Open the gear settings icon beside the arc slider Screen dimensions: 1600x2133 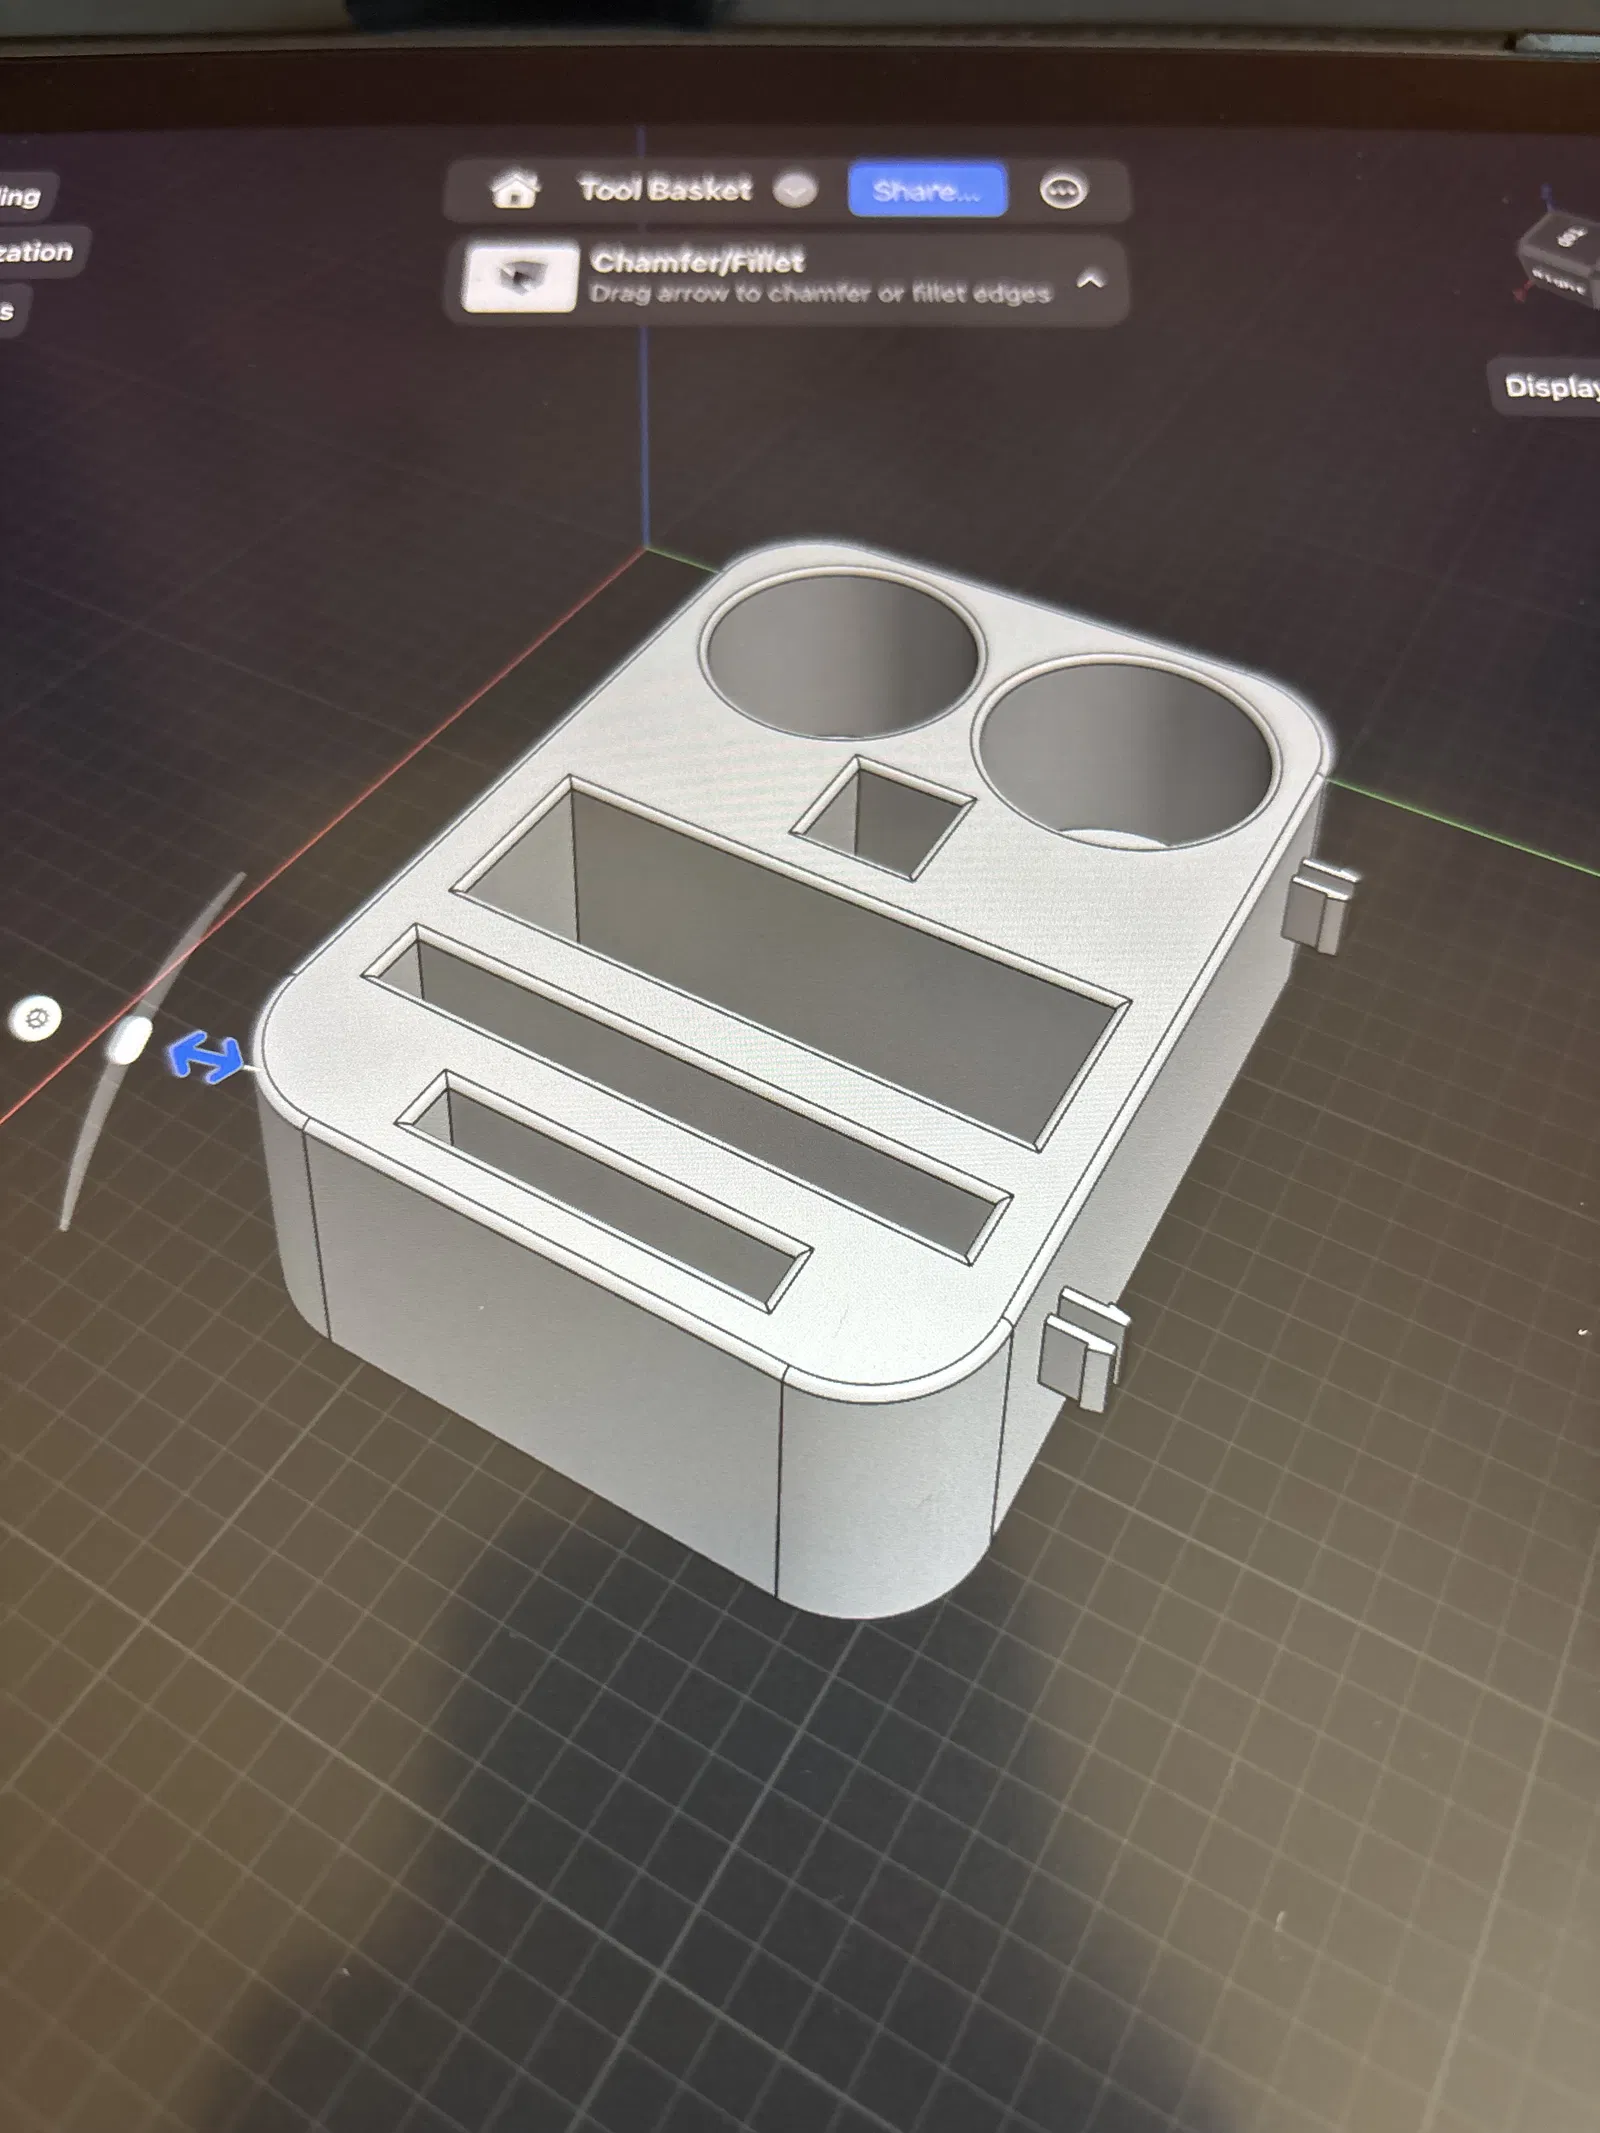pyautogui.click(x=37, y=1019)
